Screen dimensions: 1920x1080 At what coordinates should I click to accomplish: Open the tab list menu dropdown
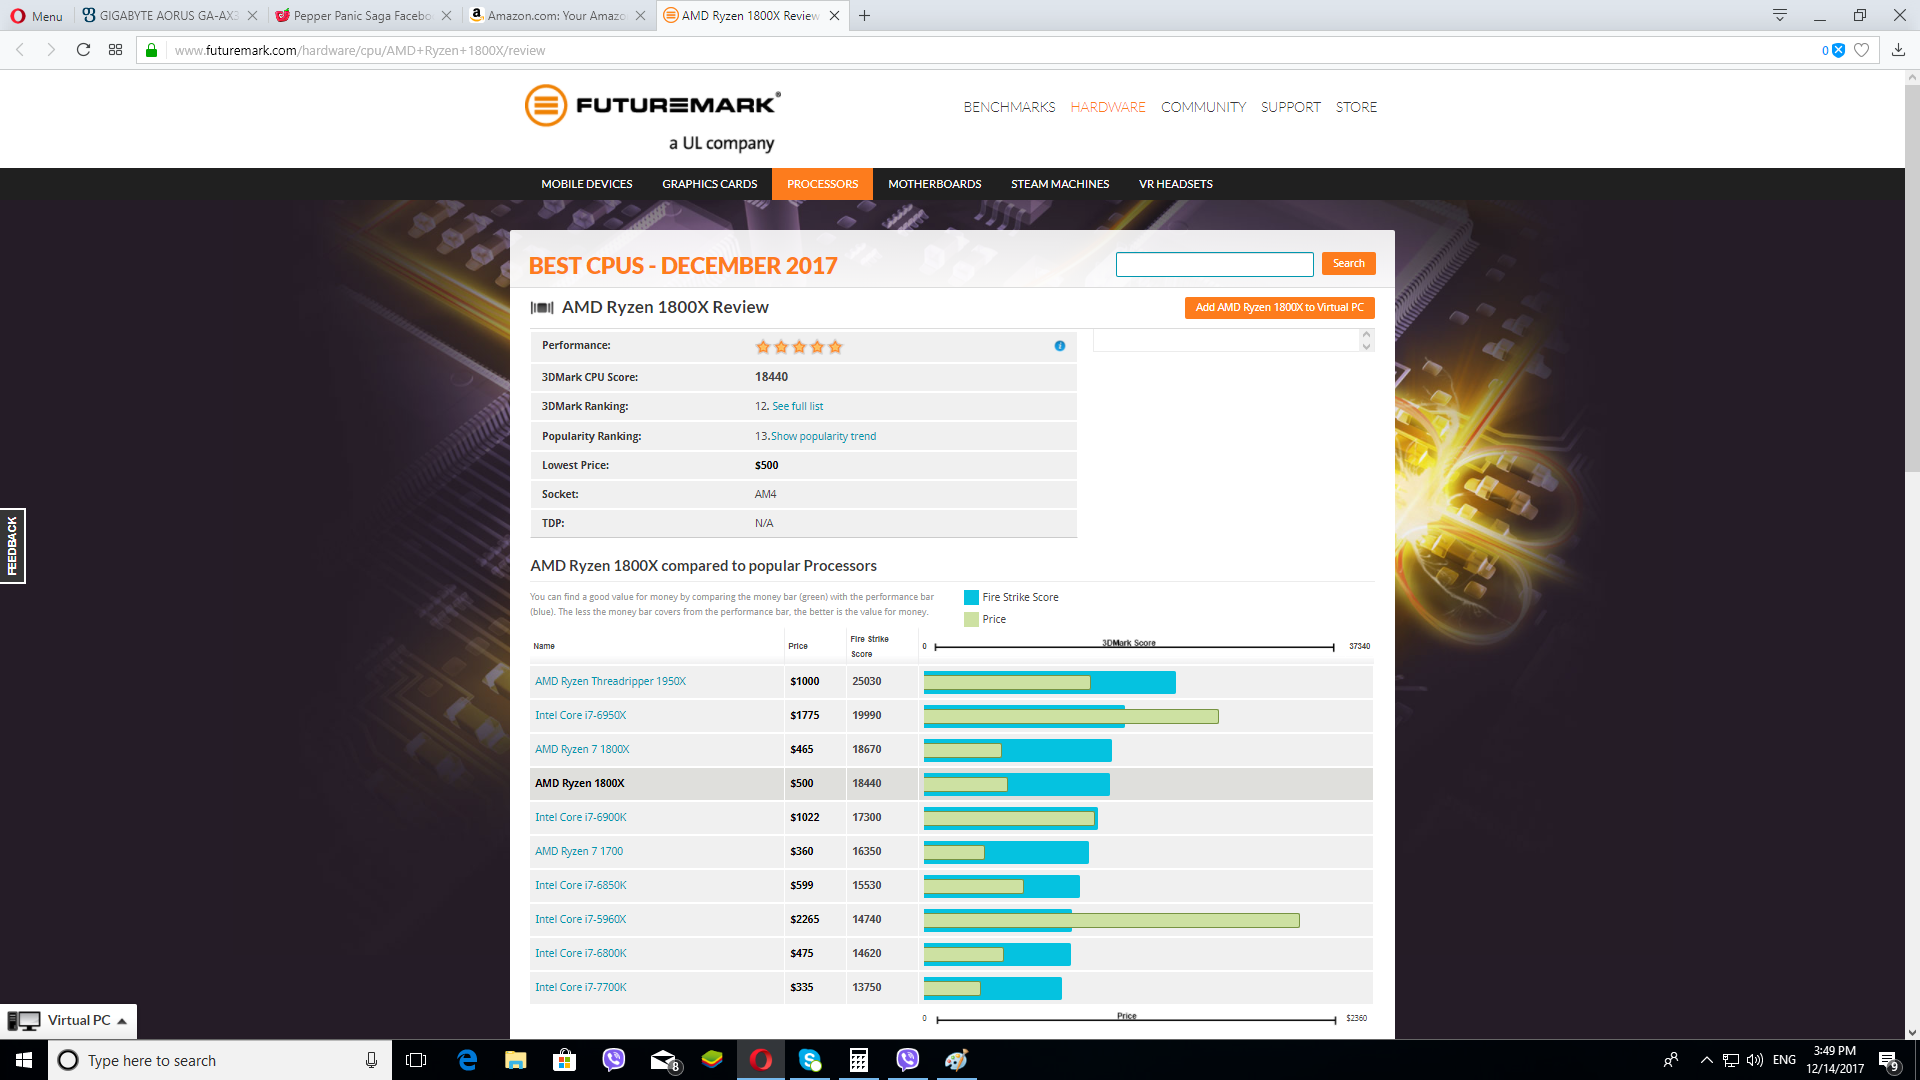tap(1780, 16)
